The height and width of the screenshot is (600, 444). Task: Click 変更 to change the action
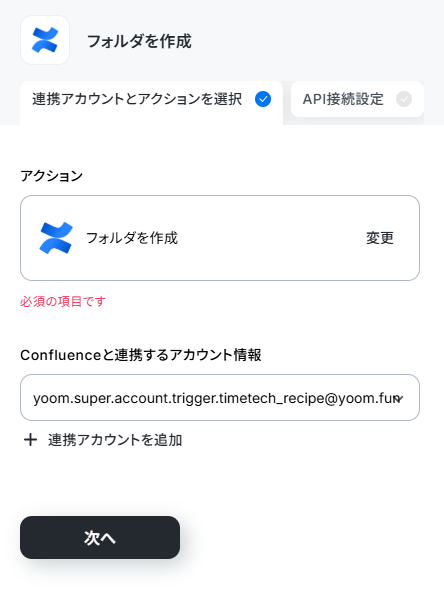(x=380, y=238)
